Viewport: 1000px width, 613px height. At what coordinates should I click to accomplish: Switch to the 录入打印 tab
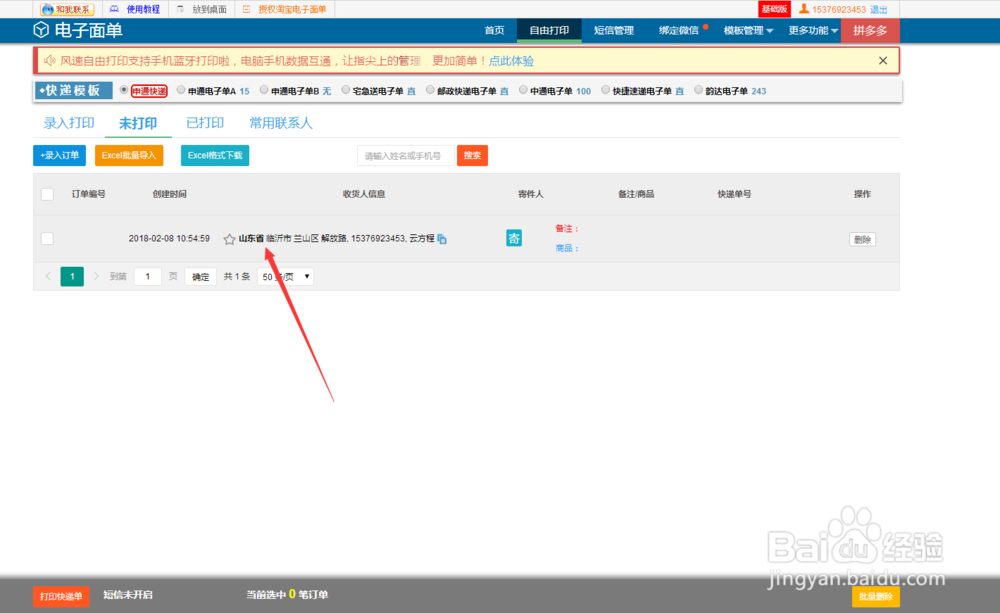click(69, 123)
